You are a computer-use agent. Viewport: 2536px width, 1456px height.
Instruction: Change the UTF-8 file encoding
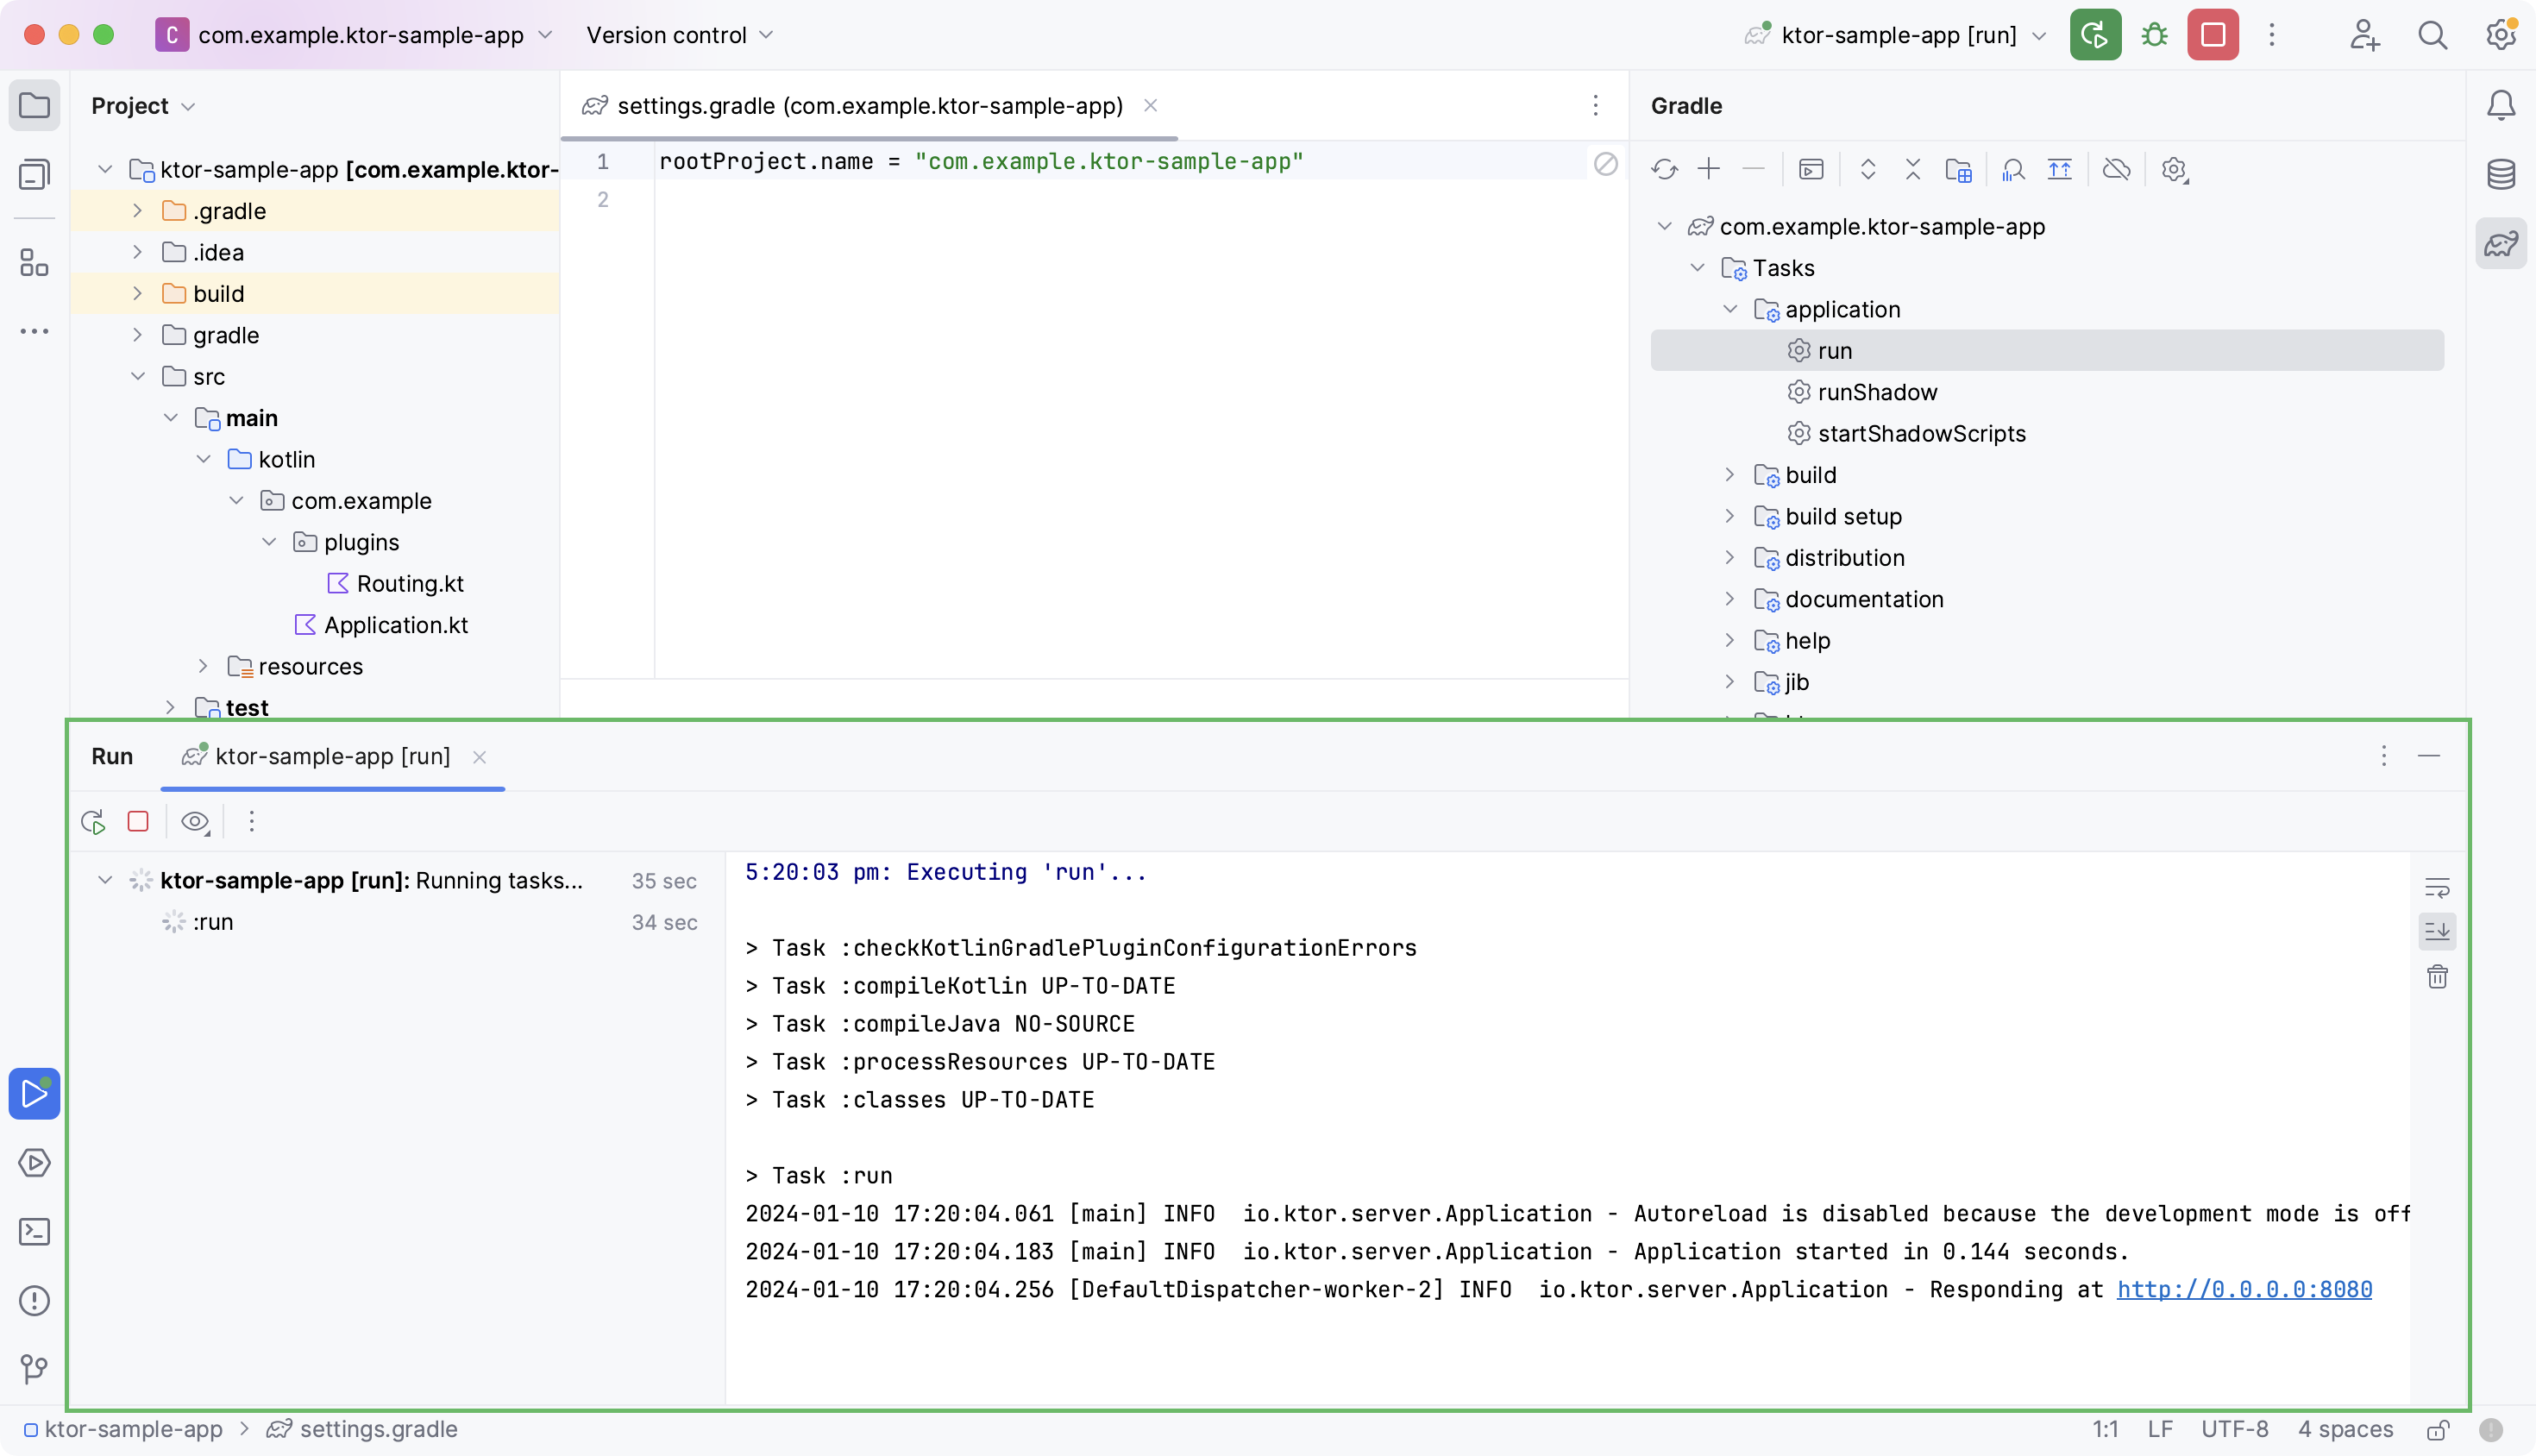2234,1430
